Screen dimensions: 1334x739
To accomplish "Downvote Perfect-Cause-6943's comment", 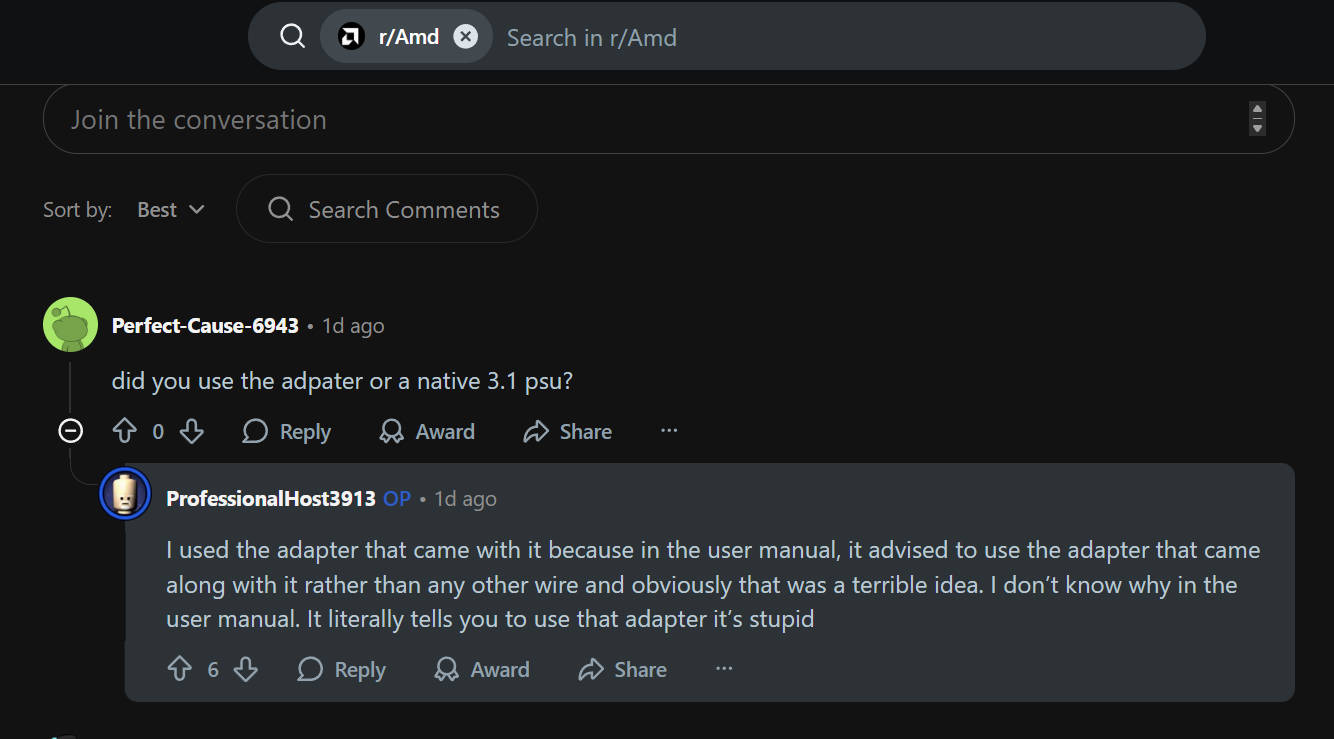I will (x=192, y=431).
